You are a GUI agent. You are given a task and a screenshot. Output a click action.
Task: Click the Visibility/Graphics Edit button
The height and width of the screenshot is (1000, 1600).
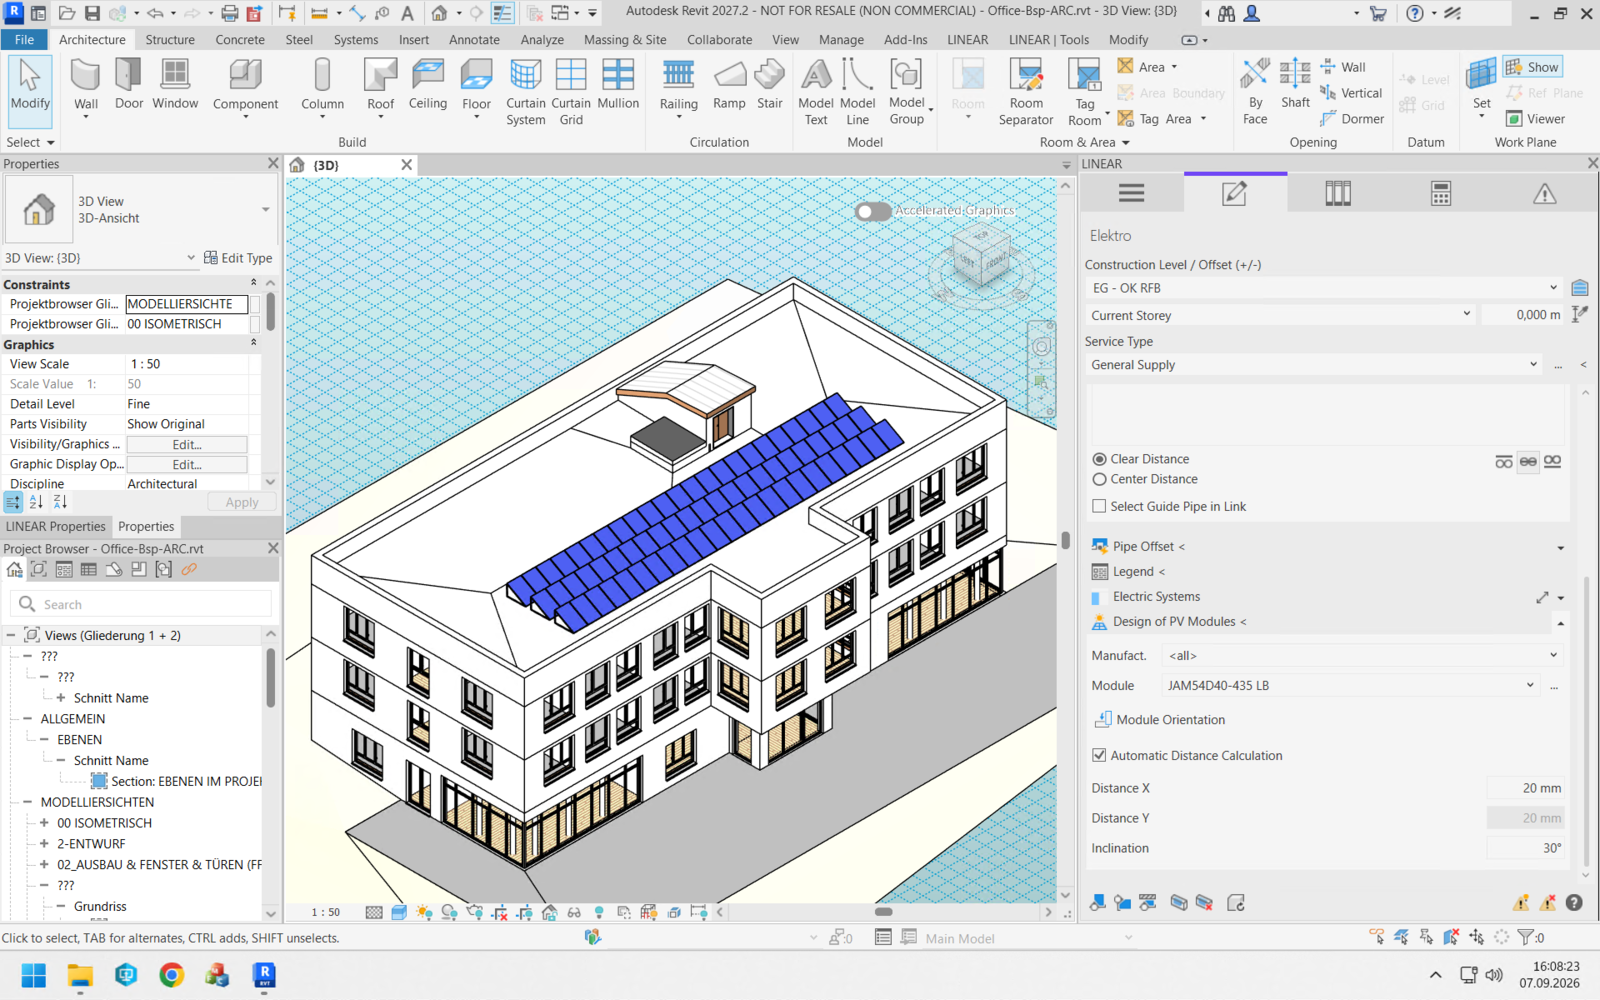(x=187, y=444)
